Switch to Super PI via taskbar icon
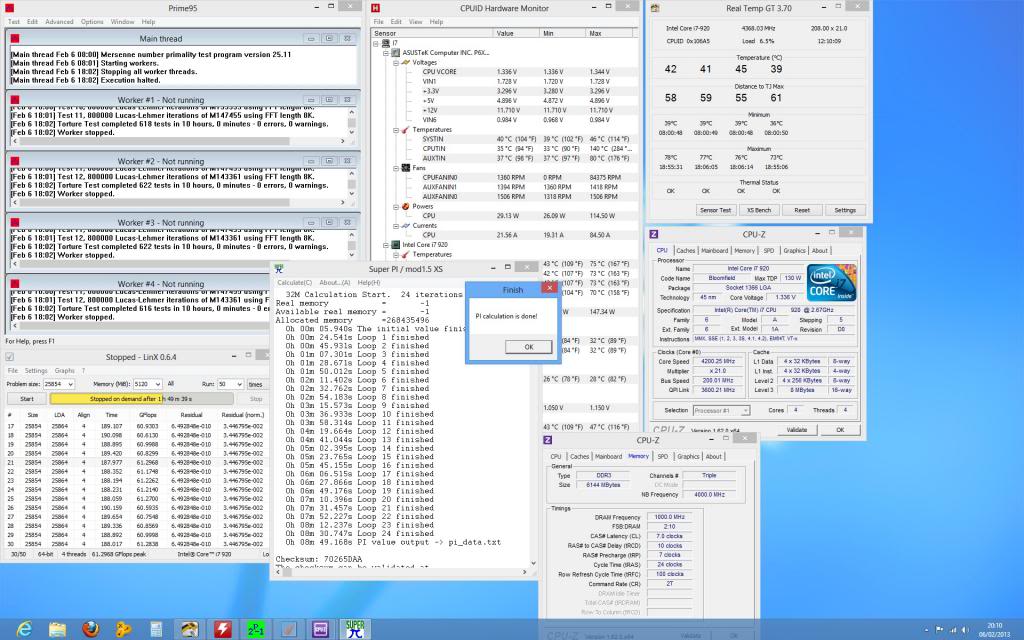Image resolution: width=1024 pixels, height=640 pixels. pos(355,629)
